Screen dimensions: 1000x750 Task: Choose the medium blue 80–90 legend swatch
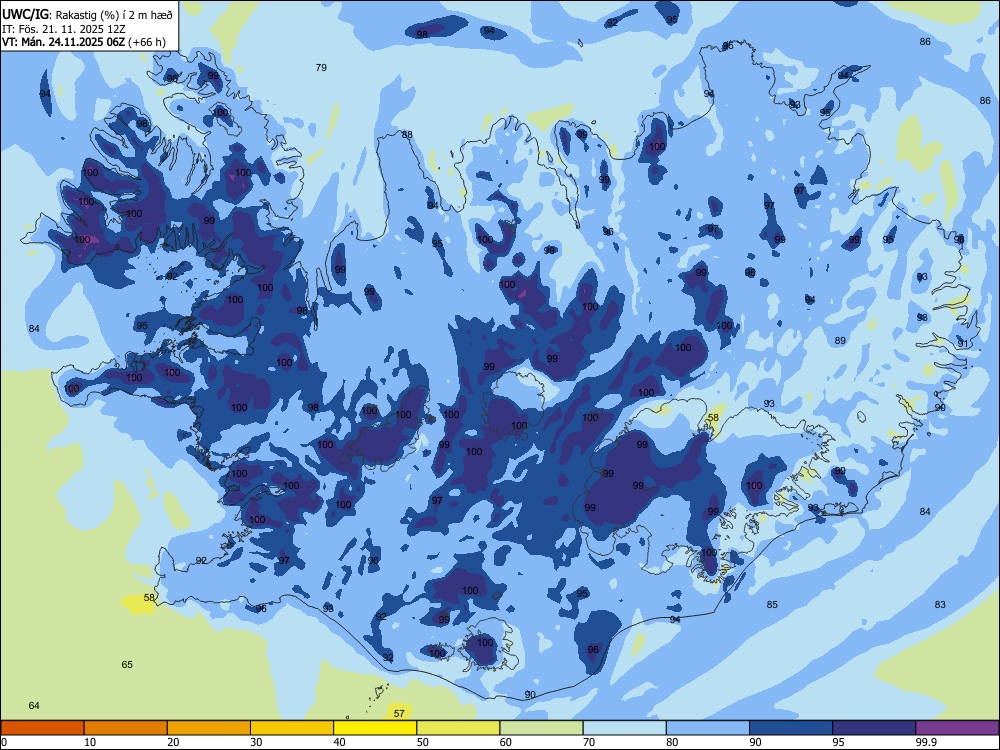(x=708, y=728)
